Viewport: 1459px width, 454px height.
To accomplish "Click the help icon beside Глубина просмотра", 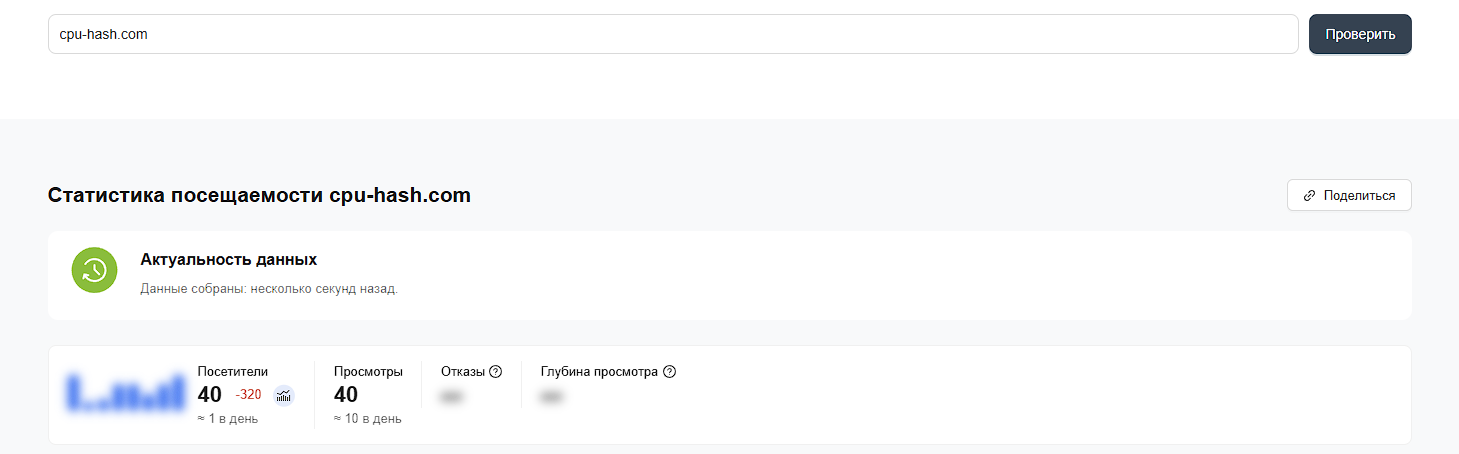I will pos(670,372).
